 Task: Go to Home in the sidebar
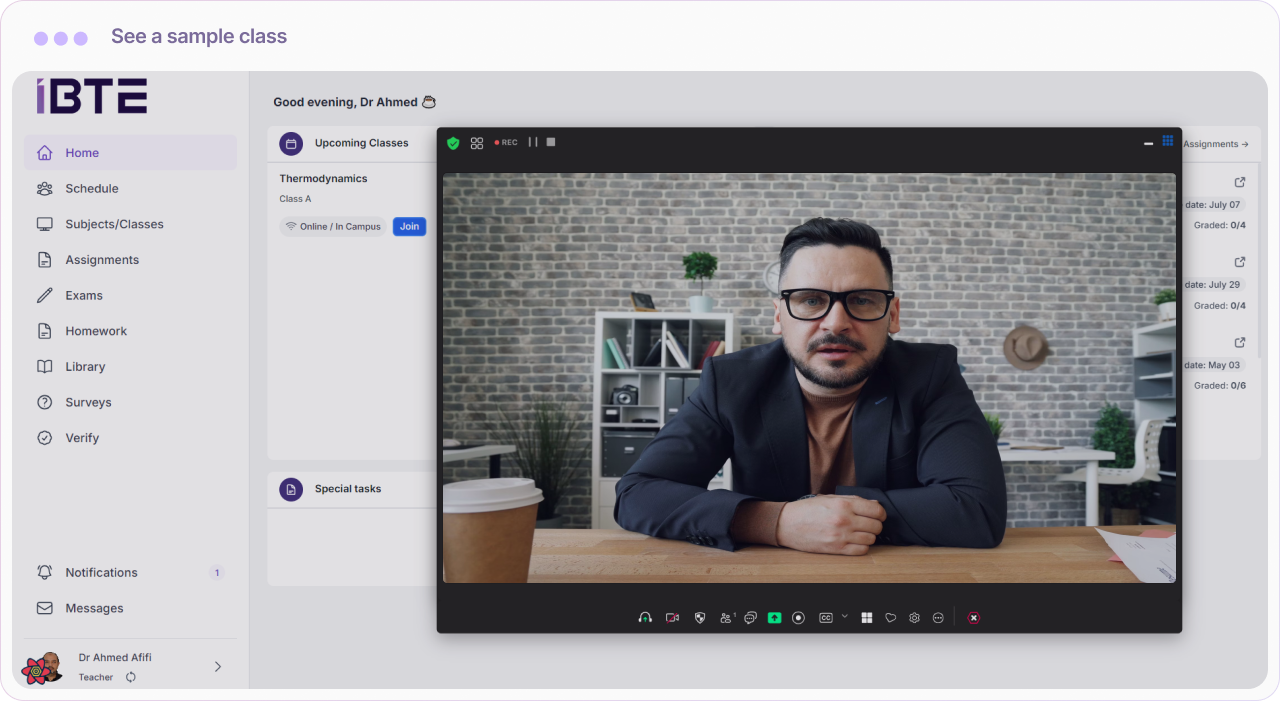pyautogui.click(x=130, y=153)
